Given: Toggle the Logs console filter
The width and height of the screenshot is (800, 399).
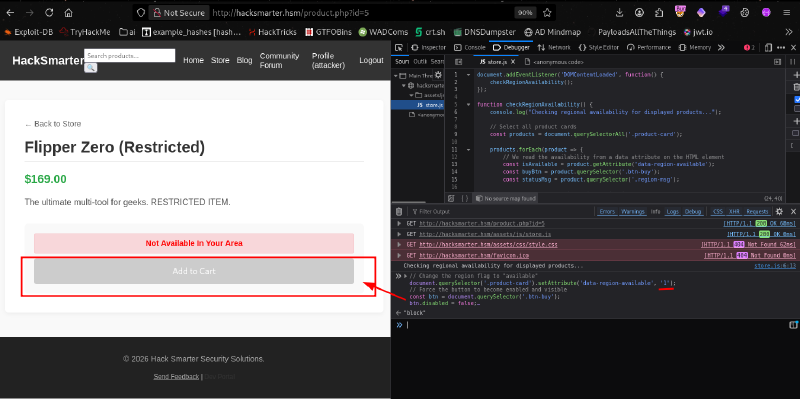Looking at the screenshot, I should tap(672, 211).
